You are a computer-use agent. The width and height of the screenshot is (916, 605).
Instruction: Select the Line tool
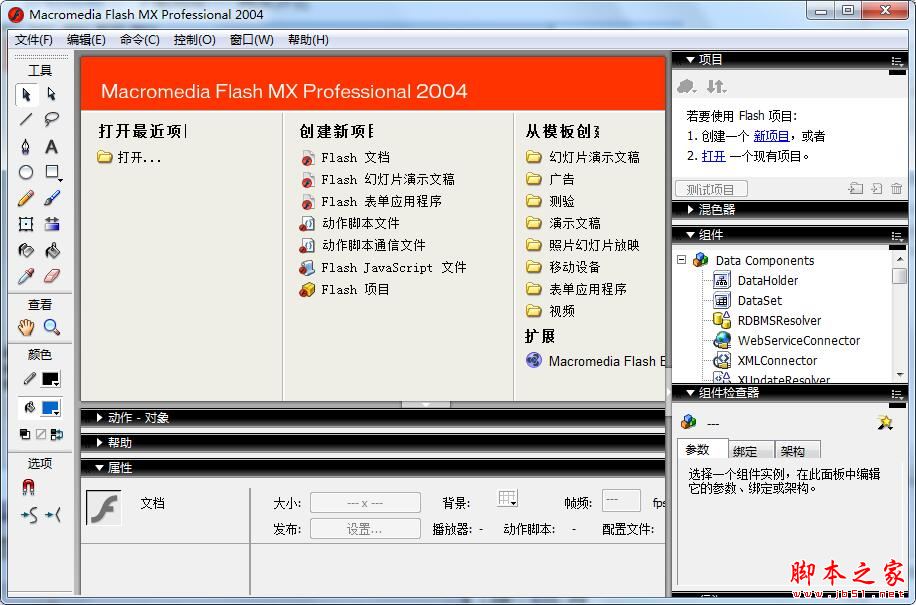[x=26, y=120]
